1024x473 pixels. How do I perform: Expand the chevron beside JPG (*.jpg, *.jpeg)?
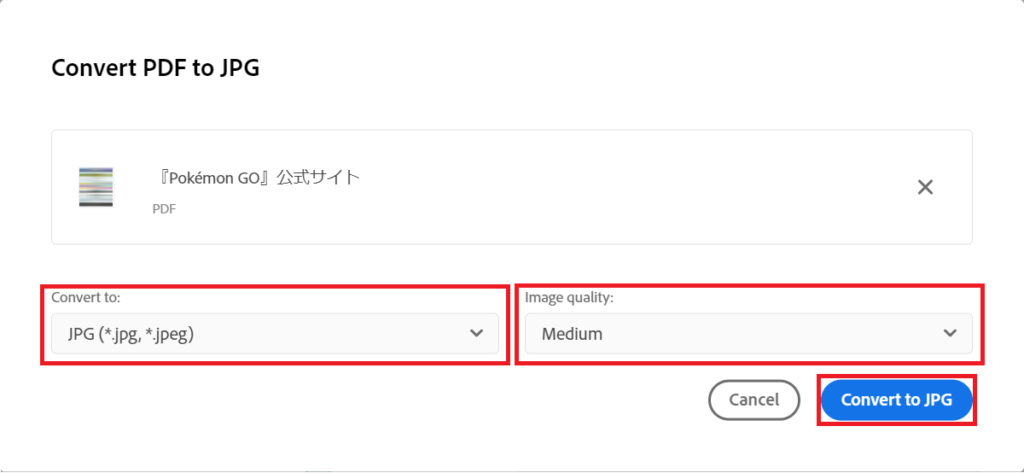pos(477,334)
